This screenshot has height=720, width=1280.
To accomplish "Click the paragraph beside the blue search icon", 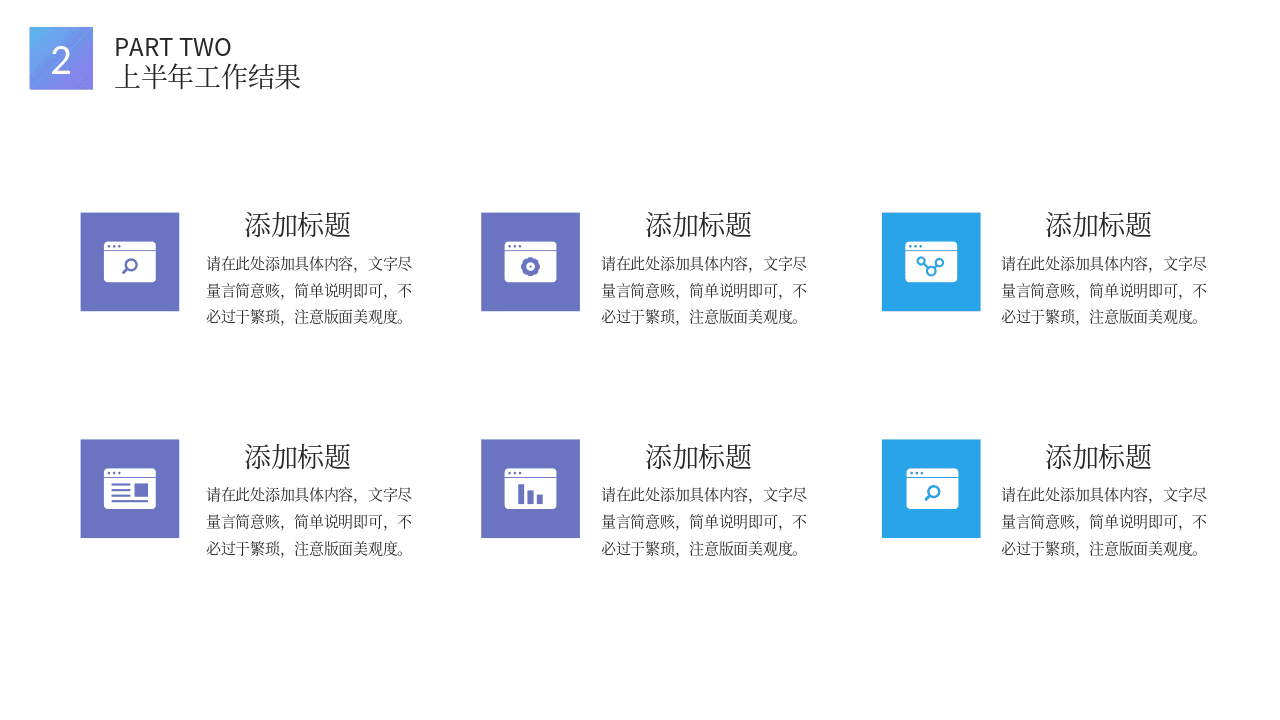I will click(1105, 522).
